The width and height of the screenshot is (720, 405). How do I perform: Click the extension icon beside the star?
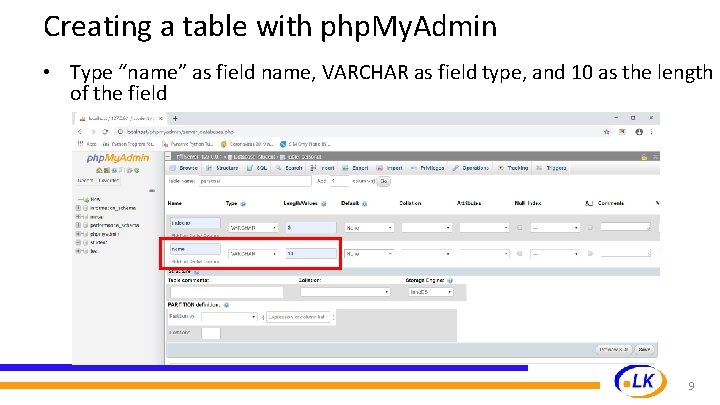coord(622,132)
